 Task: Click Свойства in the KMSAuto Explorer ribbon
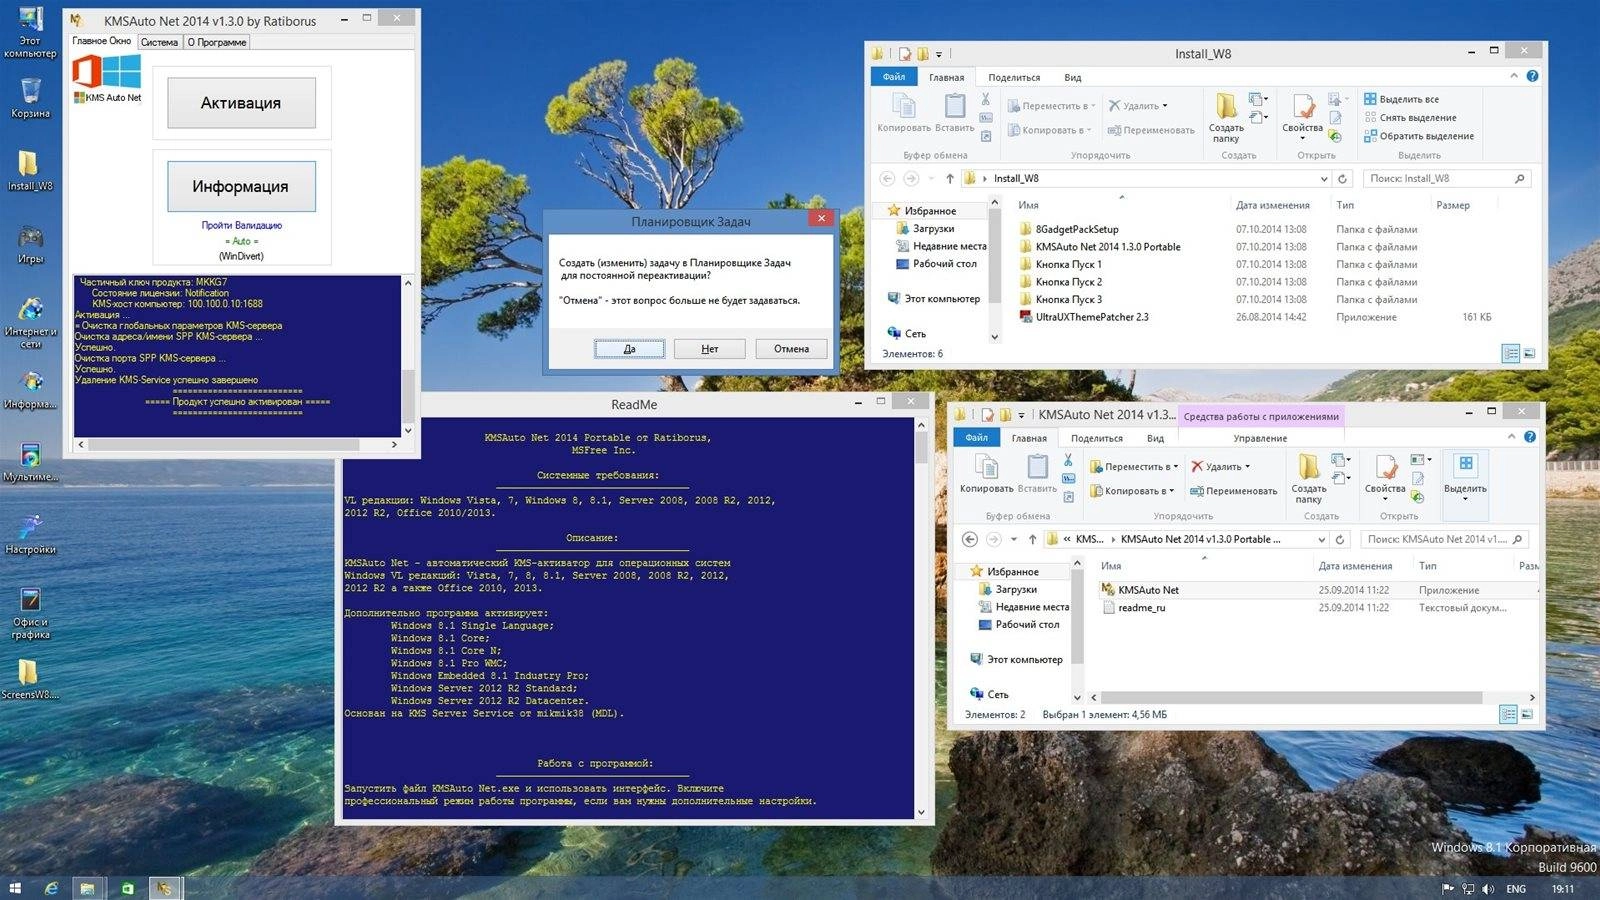pos(1385,478)
